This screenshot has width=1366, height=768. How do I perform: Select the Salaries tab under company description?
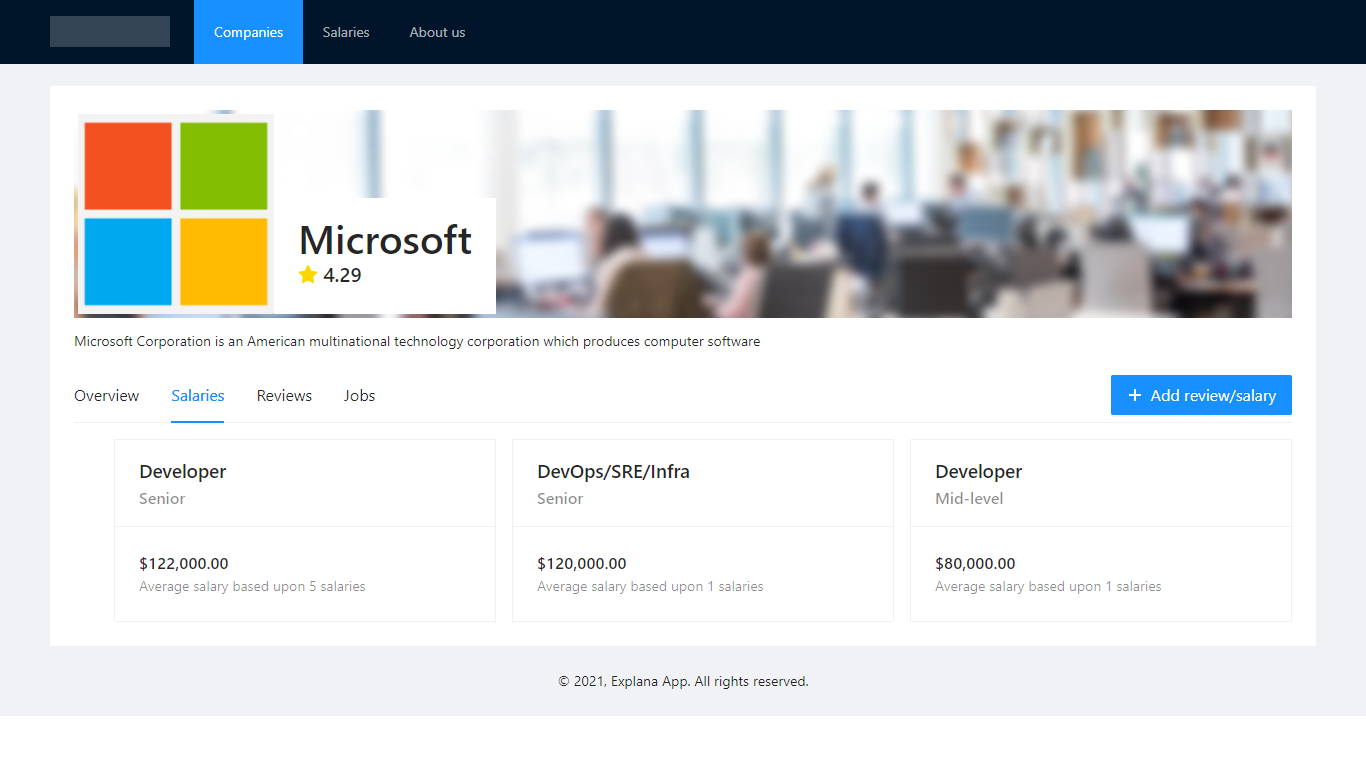pyautogui.click(x=198, y=396)
